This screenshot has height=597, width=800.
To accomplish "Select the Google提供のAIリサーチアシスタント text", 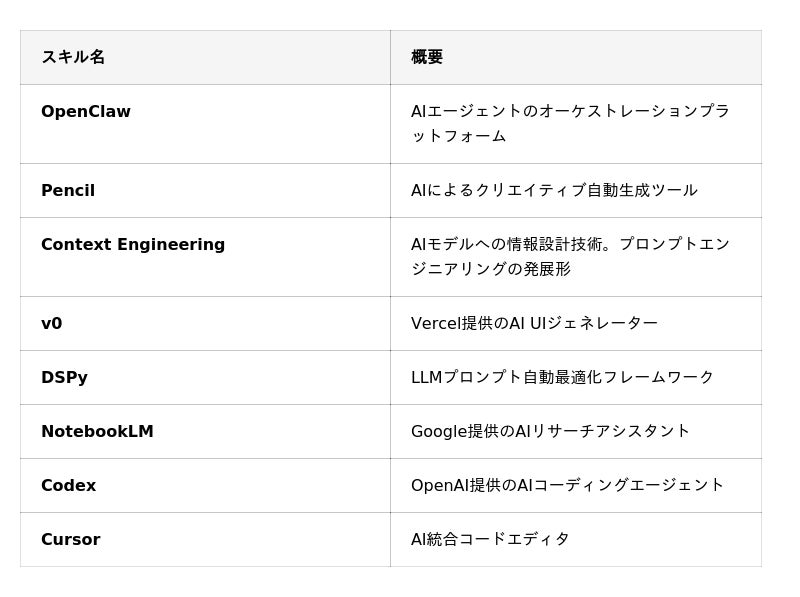I will (550, 431).
